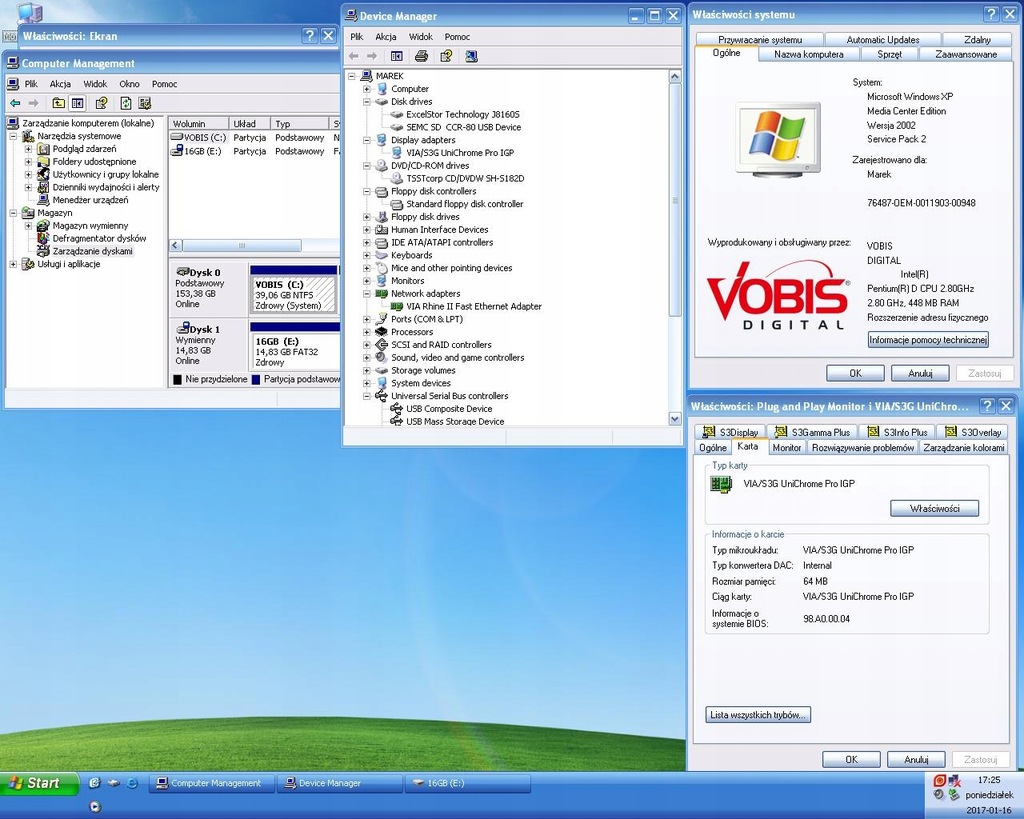
Task: Expand Sound, video and game controllers
Action: click(x=366, y=358)
